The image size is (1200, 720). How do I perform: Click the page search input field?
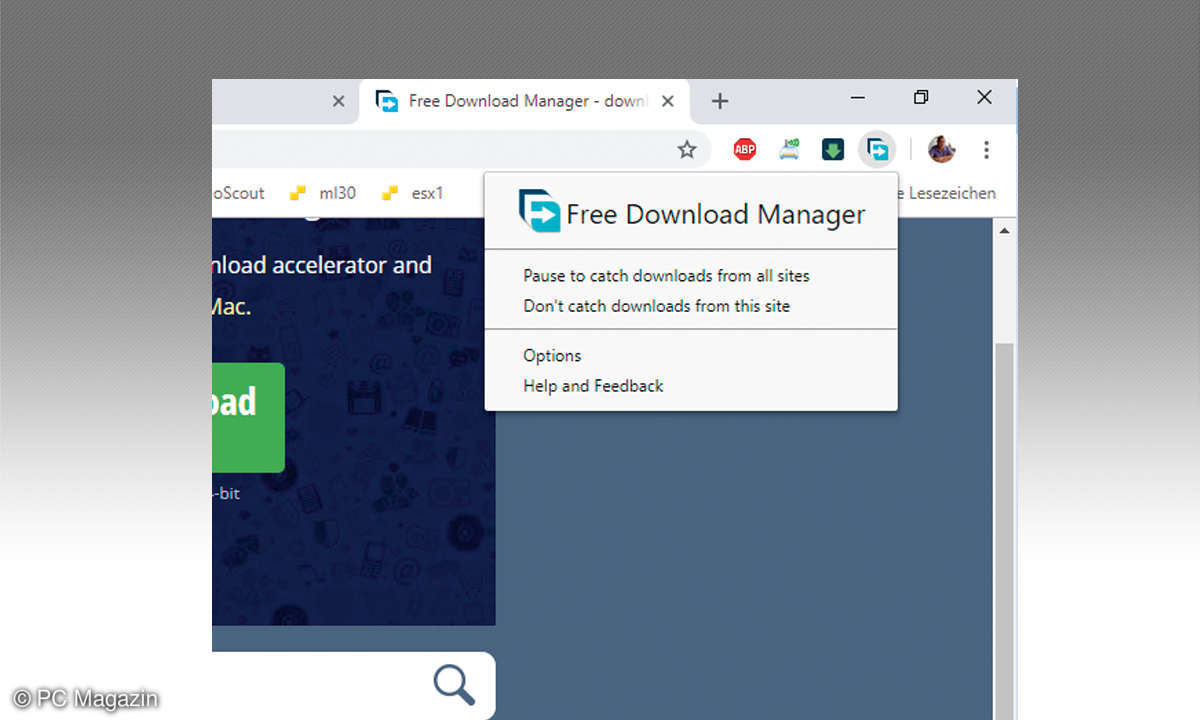(x=353, y=685)
